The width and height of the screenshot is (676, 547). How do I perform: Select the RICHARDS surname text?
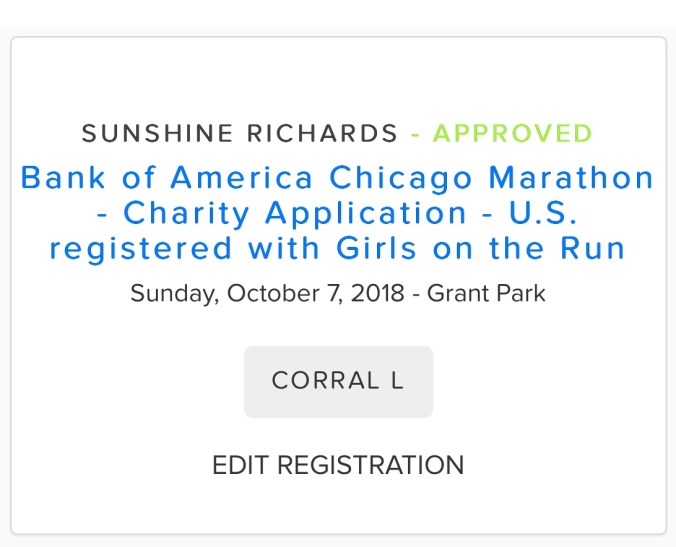(333, 133)
